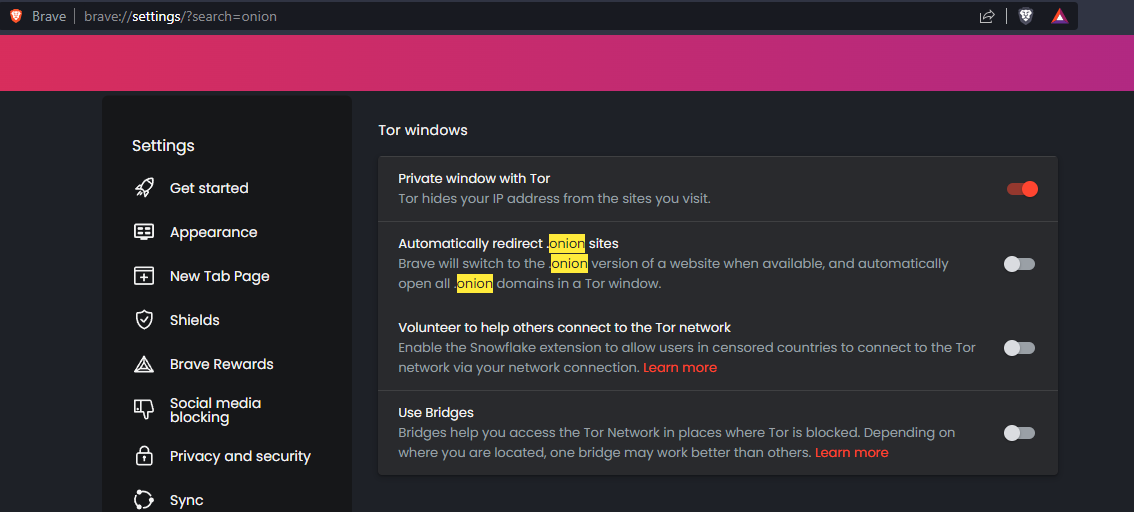
Task: Click the brave://settings address bar URL
Action: tap(180, 16)
